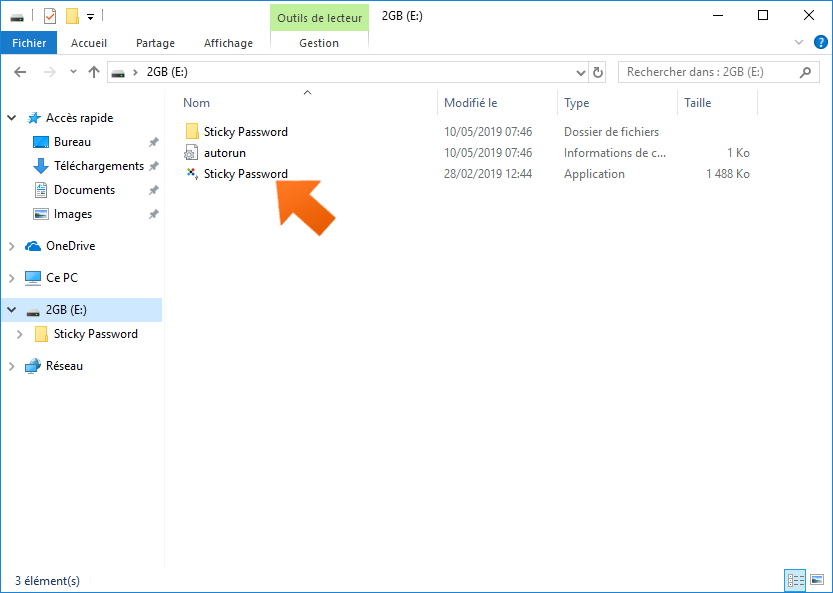Switch to large icons view in status bar
Screen dimensions: 833x593
coord(817,580)
